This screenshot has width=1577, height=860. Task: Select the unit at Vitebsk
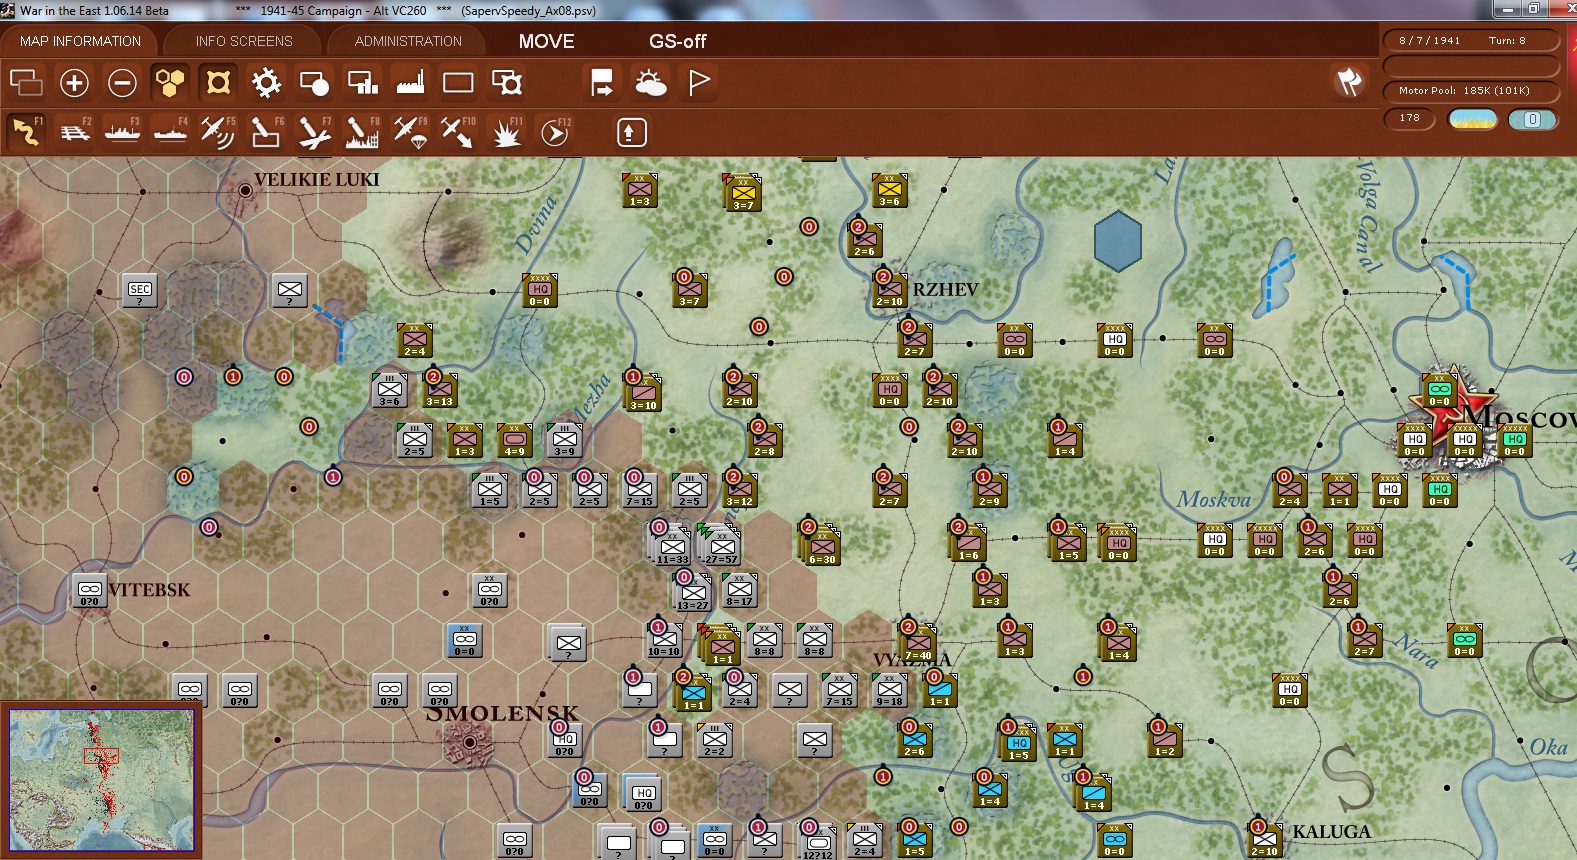90,590
